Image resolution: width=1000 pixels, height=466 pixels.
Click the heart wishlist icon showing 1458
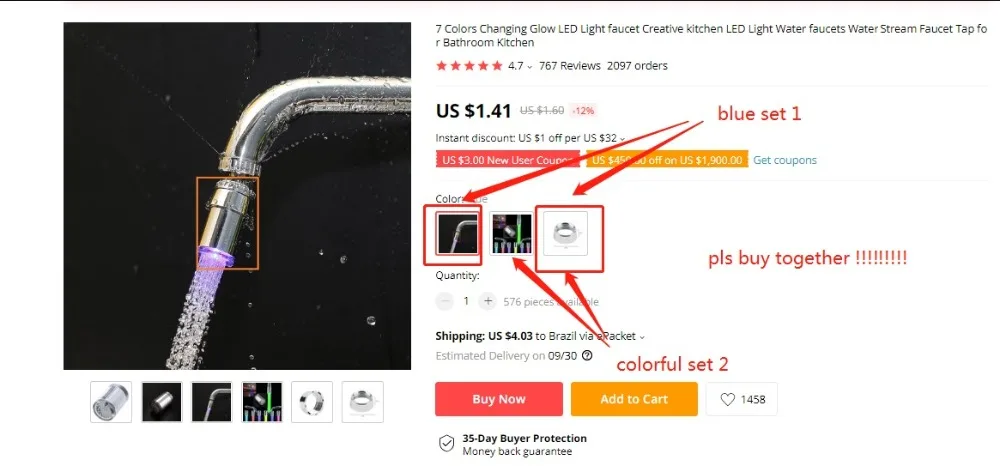click(728, 400)
